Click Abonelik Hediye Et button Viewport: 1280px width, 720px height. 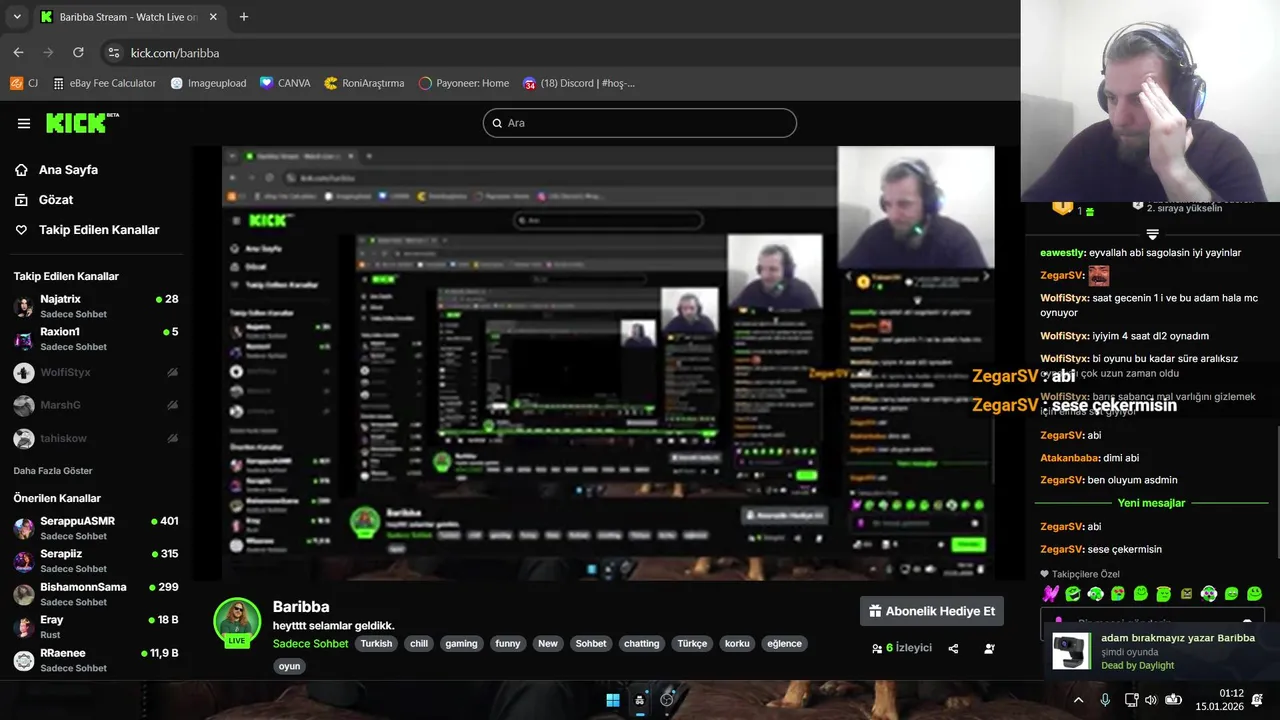[x=932, y=611]
